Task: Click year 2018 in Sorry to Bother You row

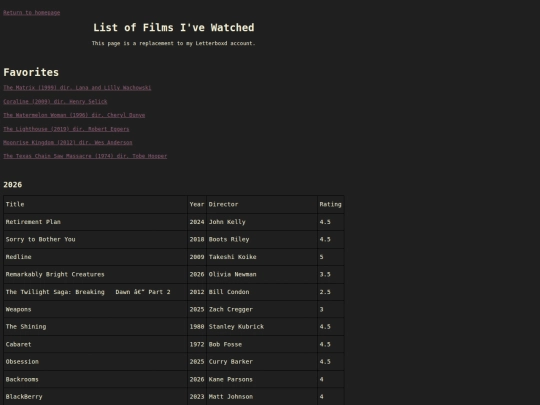Action: 197,239
